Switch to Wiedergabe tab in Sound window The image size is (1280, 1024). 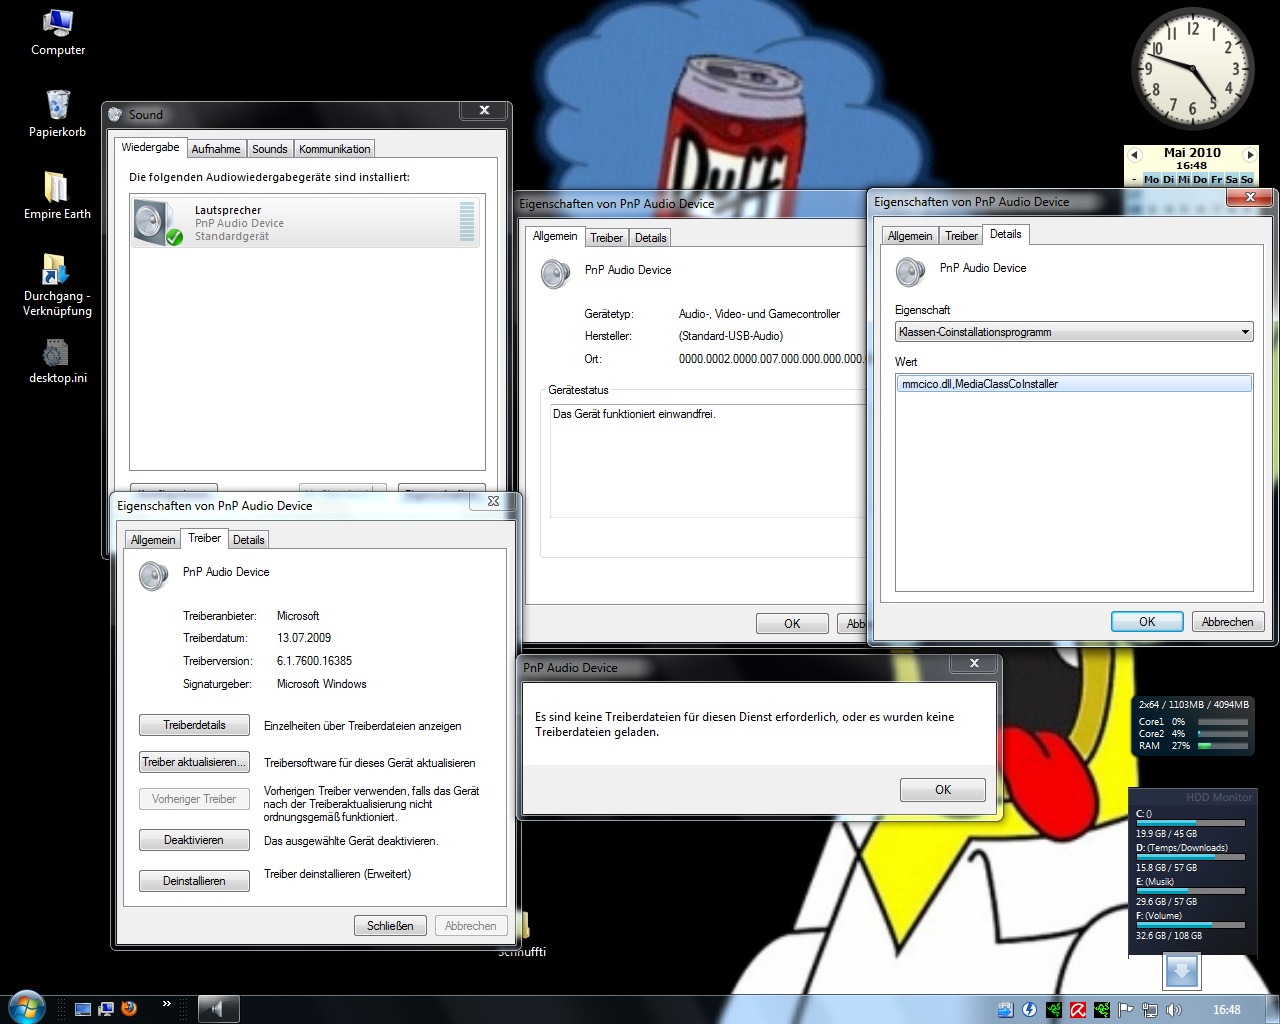point(150,147)
